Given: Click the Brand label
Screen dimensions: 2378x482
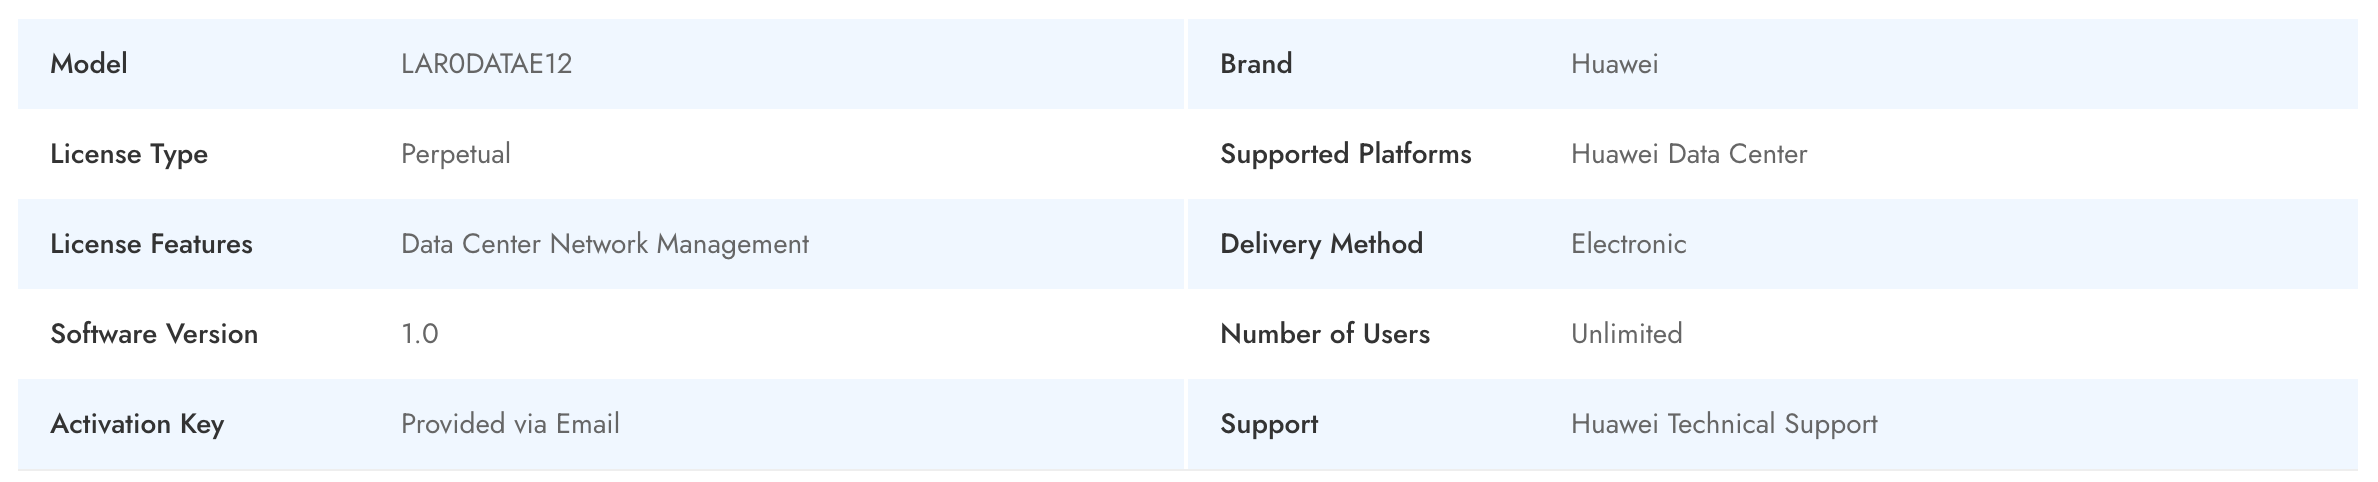Looking at the screenshot, I should (x=1256, y=64).
